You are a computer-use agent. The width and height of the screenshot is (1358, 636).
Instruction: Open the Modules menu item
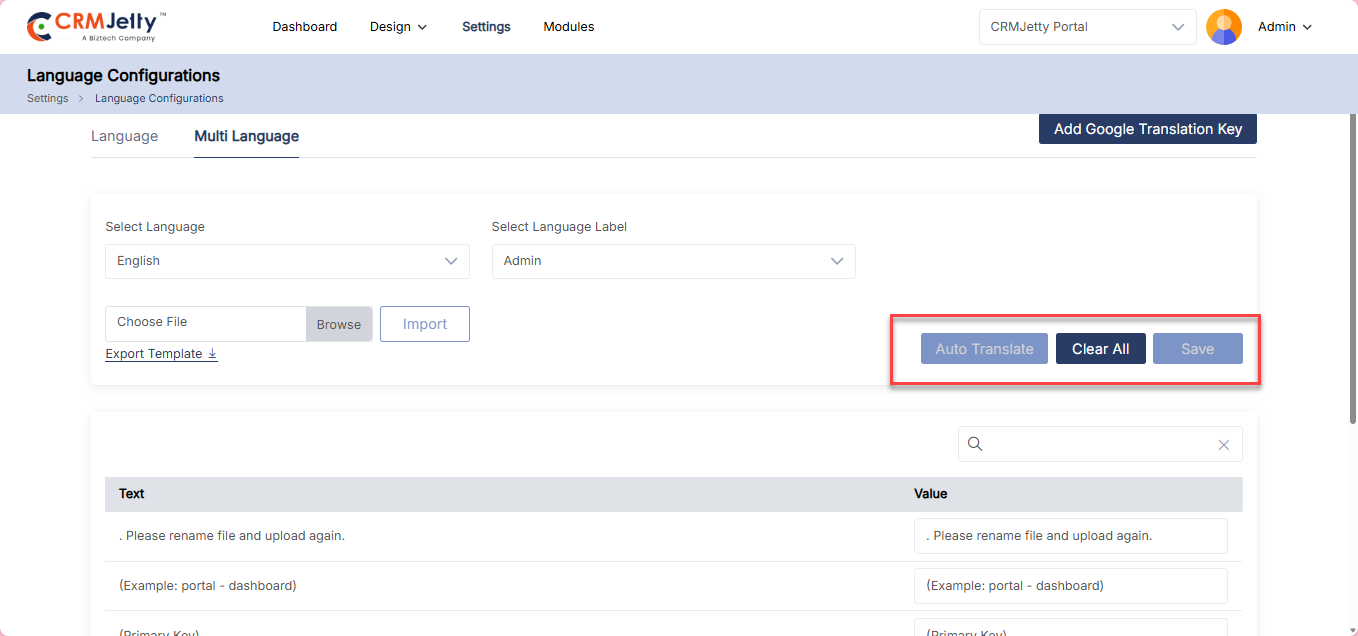pyautogui.click(x=568, y=27)
